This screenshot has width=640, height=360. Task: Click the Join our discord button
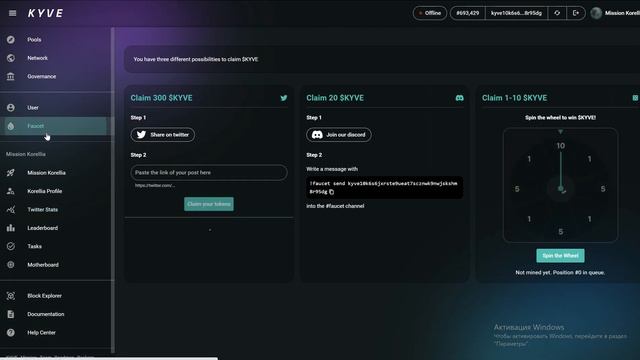point(339,135)
